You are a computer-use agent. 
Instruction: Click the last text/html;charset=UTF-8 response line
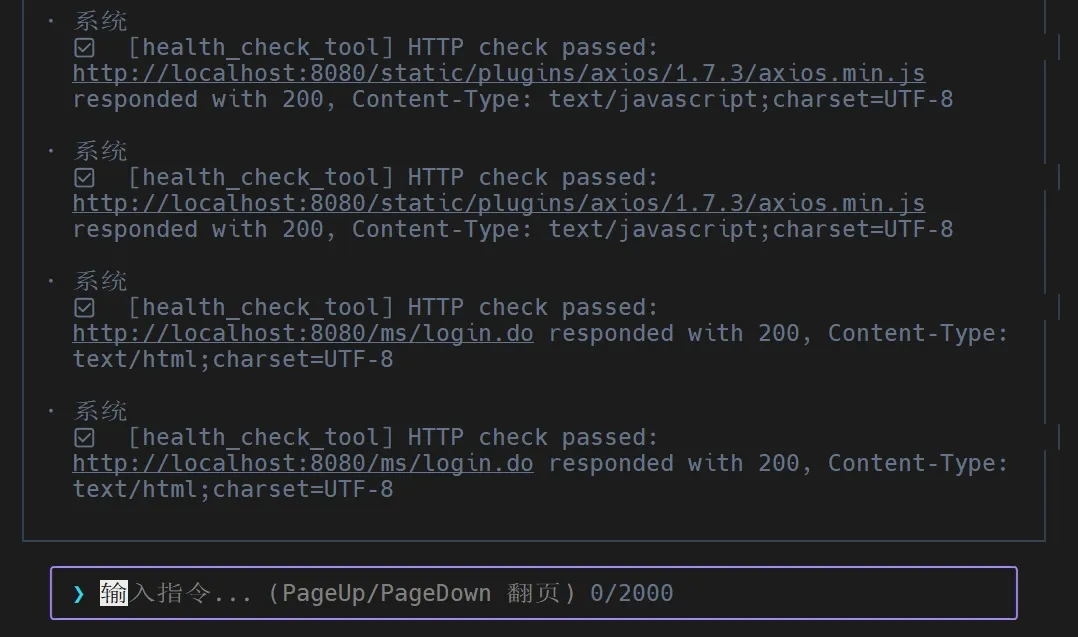click(x=233, y=489)
